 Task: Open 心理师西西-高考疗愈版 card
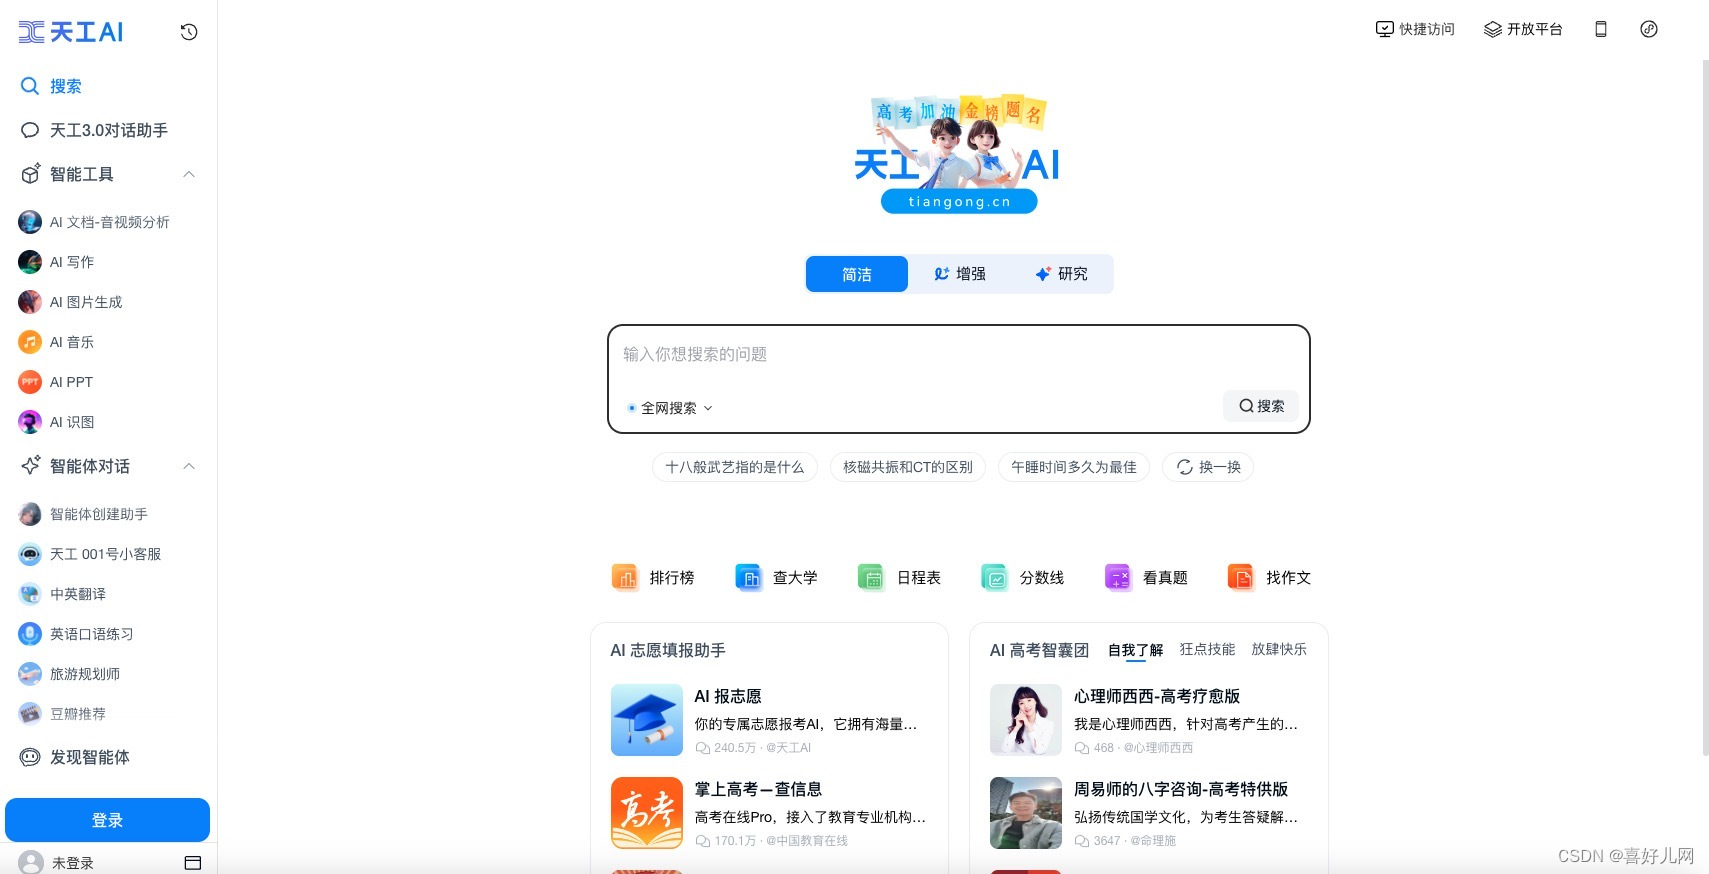(1148, 720)
